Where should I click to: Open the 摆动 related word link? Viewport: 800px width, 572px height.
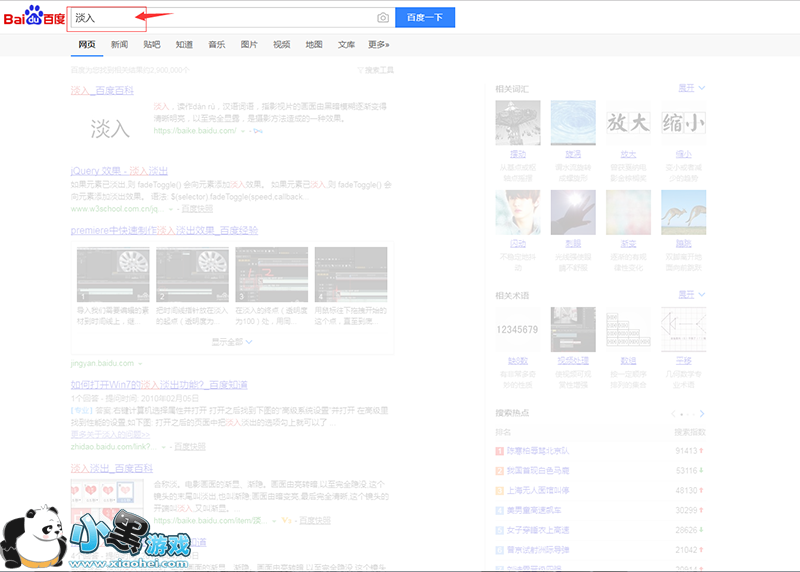(x=518, y=154)
